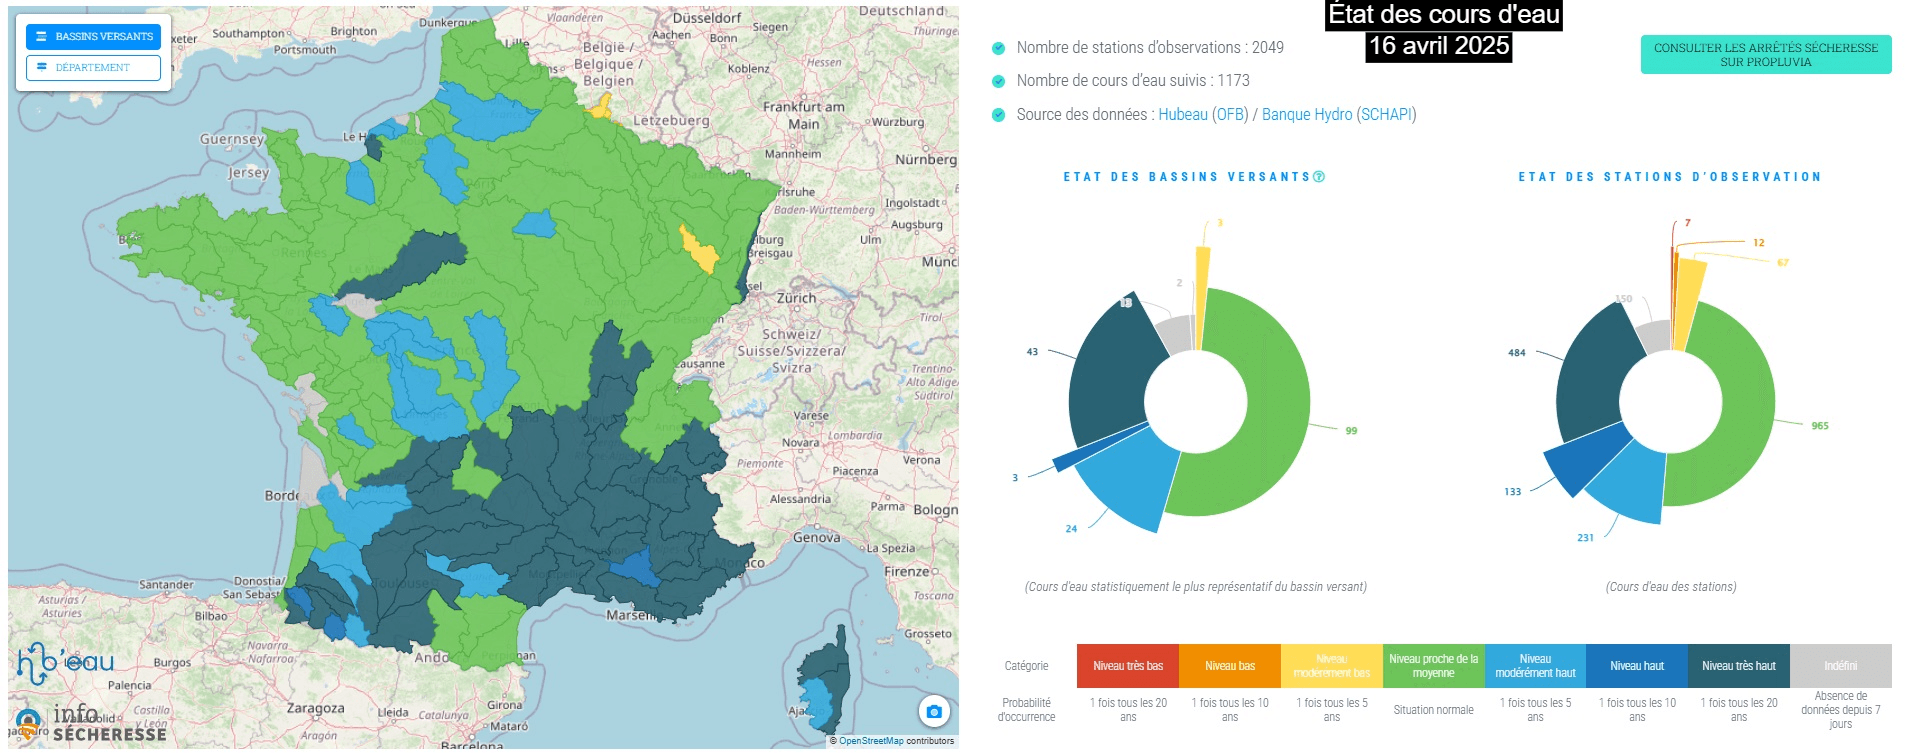This screenshot has width=1906, height=756.
Task: Click the check icon beside Nombre de cours d'eau
Action: coord(998,81)
